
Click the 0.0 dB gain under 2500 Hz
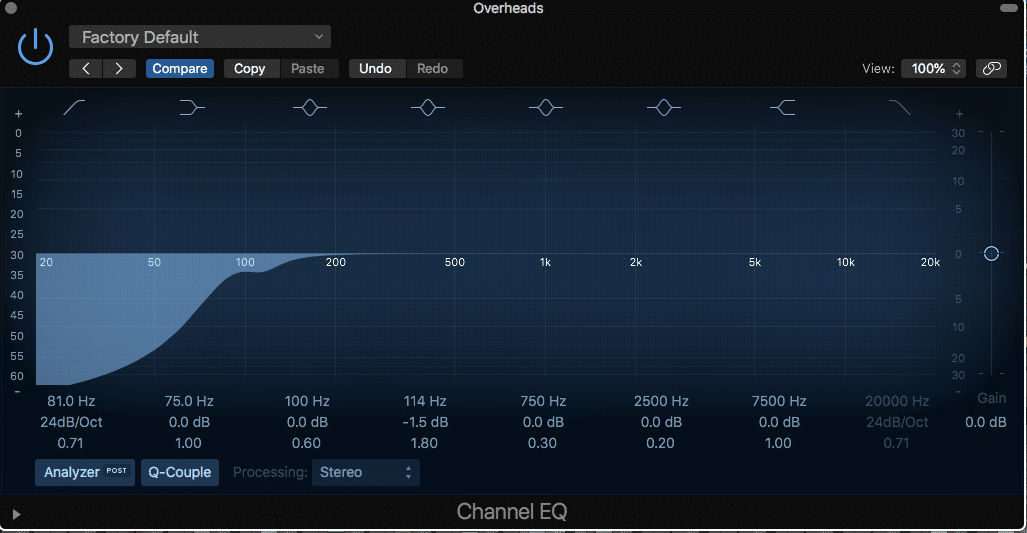[x=661, y=422]
